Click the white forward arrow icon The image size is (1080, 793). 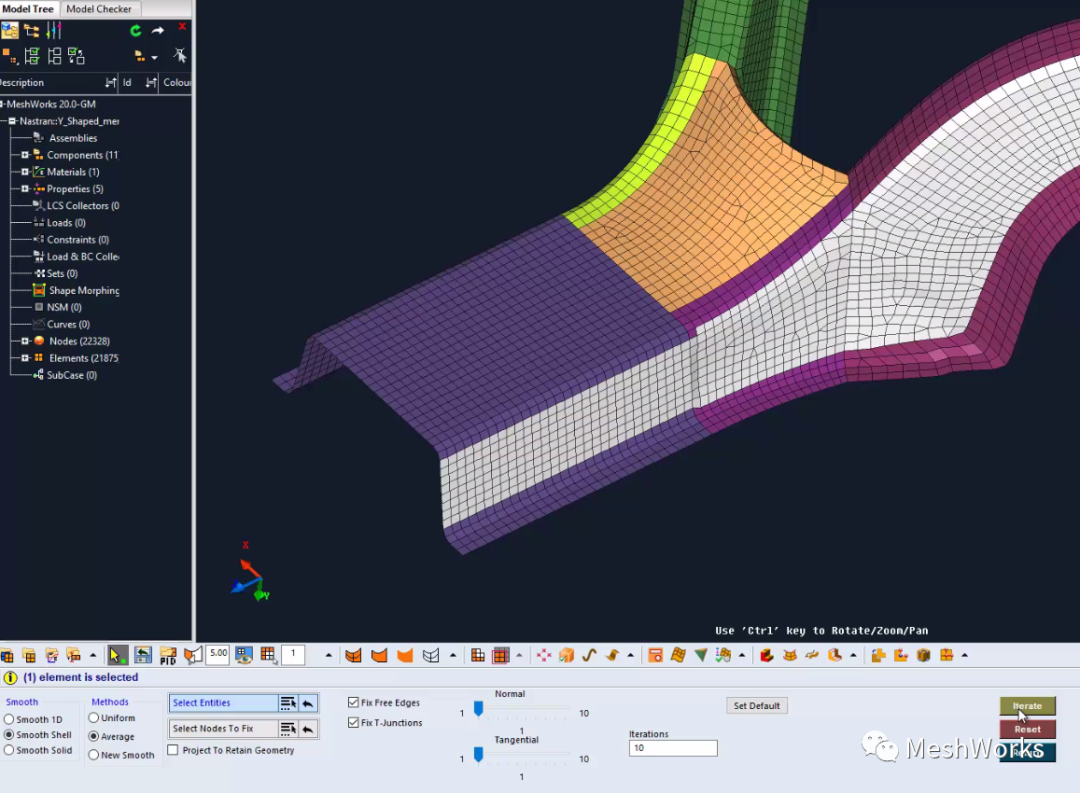pyautogui.click(x=158, y=30)
